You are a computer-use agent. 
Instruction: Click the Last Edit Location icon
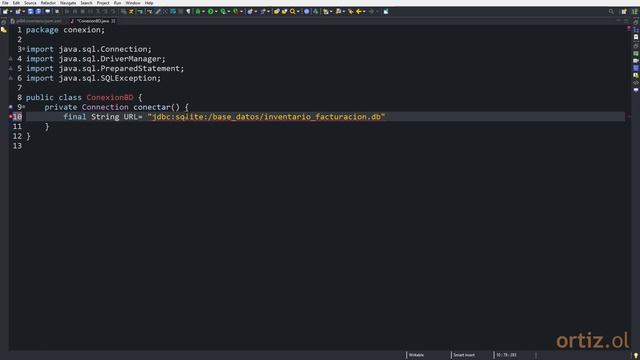(350, 11)
